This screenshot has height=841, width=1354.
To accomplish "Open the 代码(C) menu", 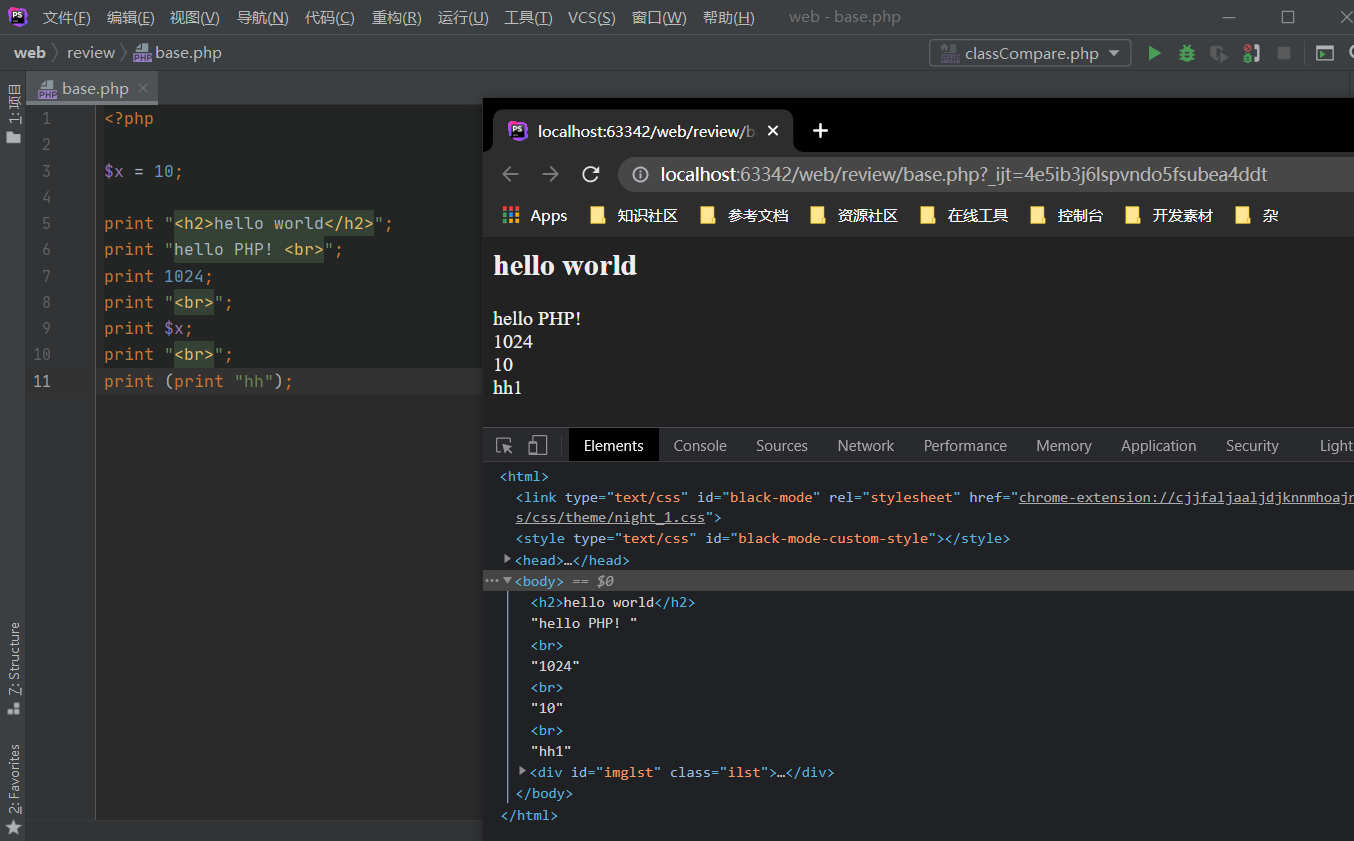I will coord(329,18).
